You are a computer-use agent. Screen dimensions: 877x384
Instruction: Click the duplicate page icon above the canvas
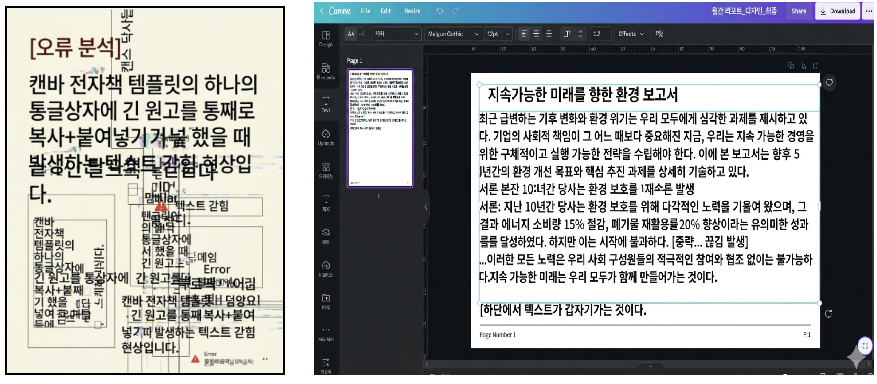point(790,65)
